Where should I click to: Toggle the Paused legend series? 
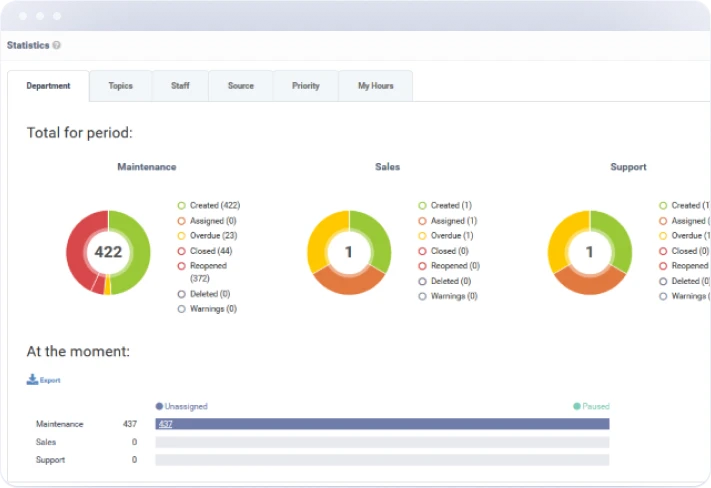[590, 406]
